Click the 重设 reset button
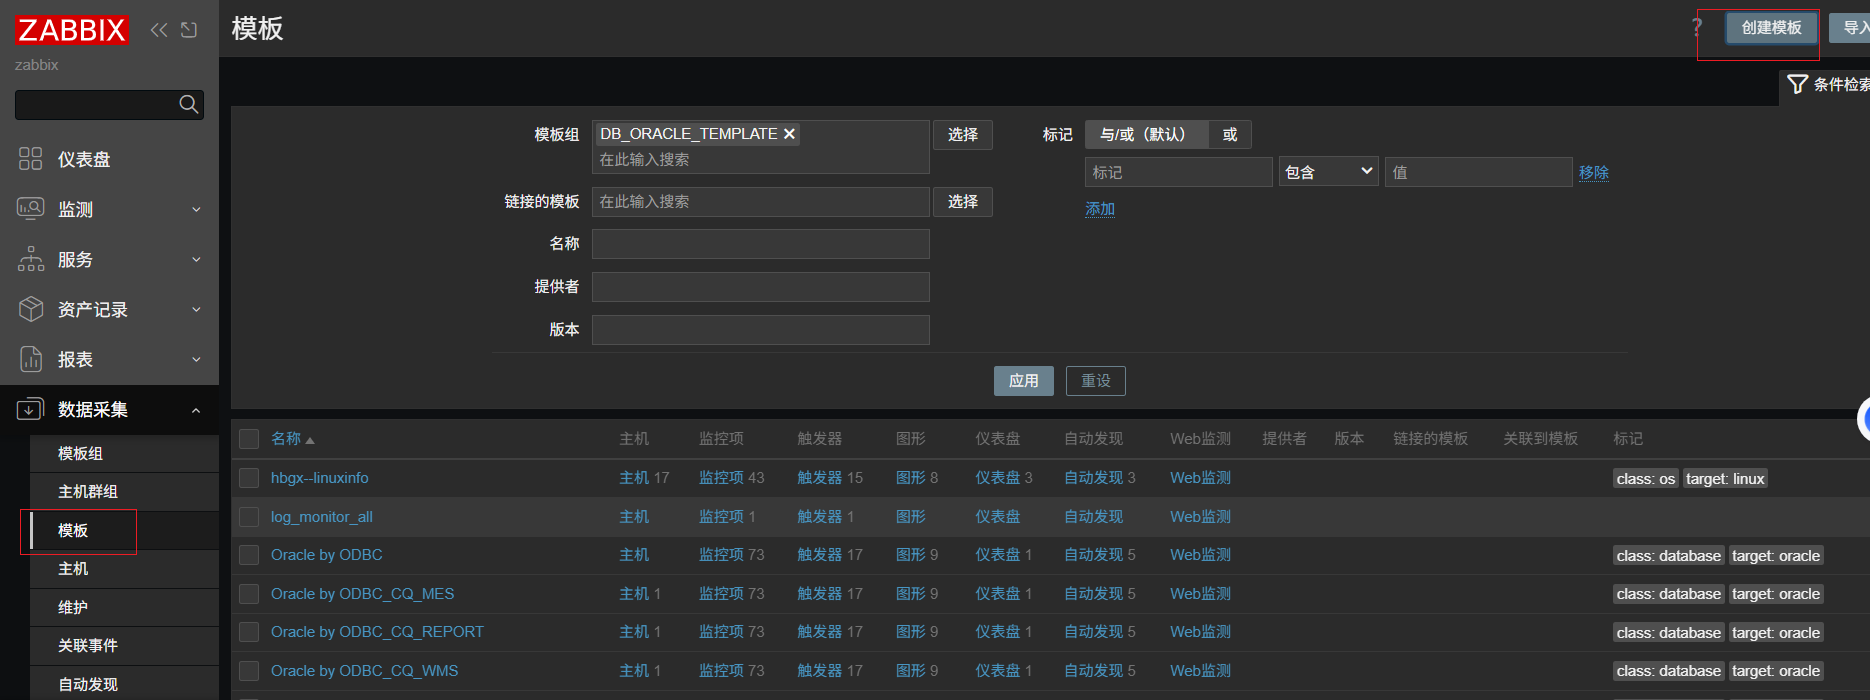Image resolution: width=1870 pixels, height=700 pixels. [x=1096, y=381]
